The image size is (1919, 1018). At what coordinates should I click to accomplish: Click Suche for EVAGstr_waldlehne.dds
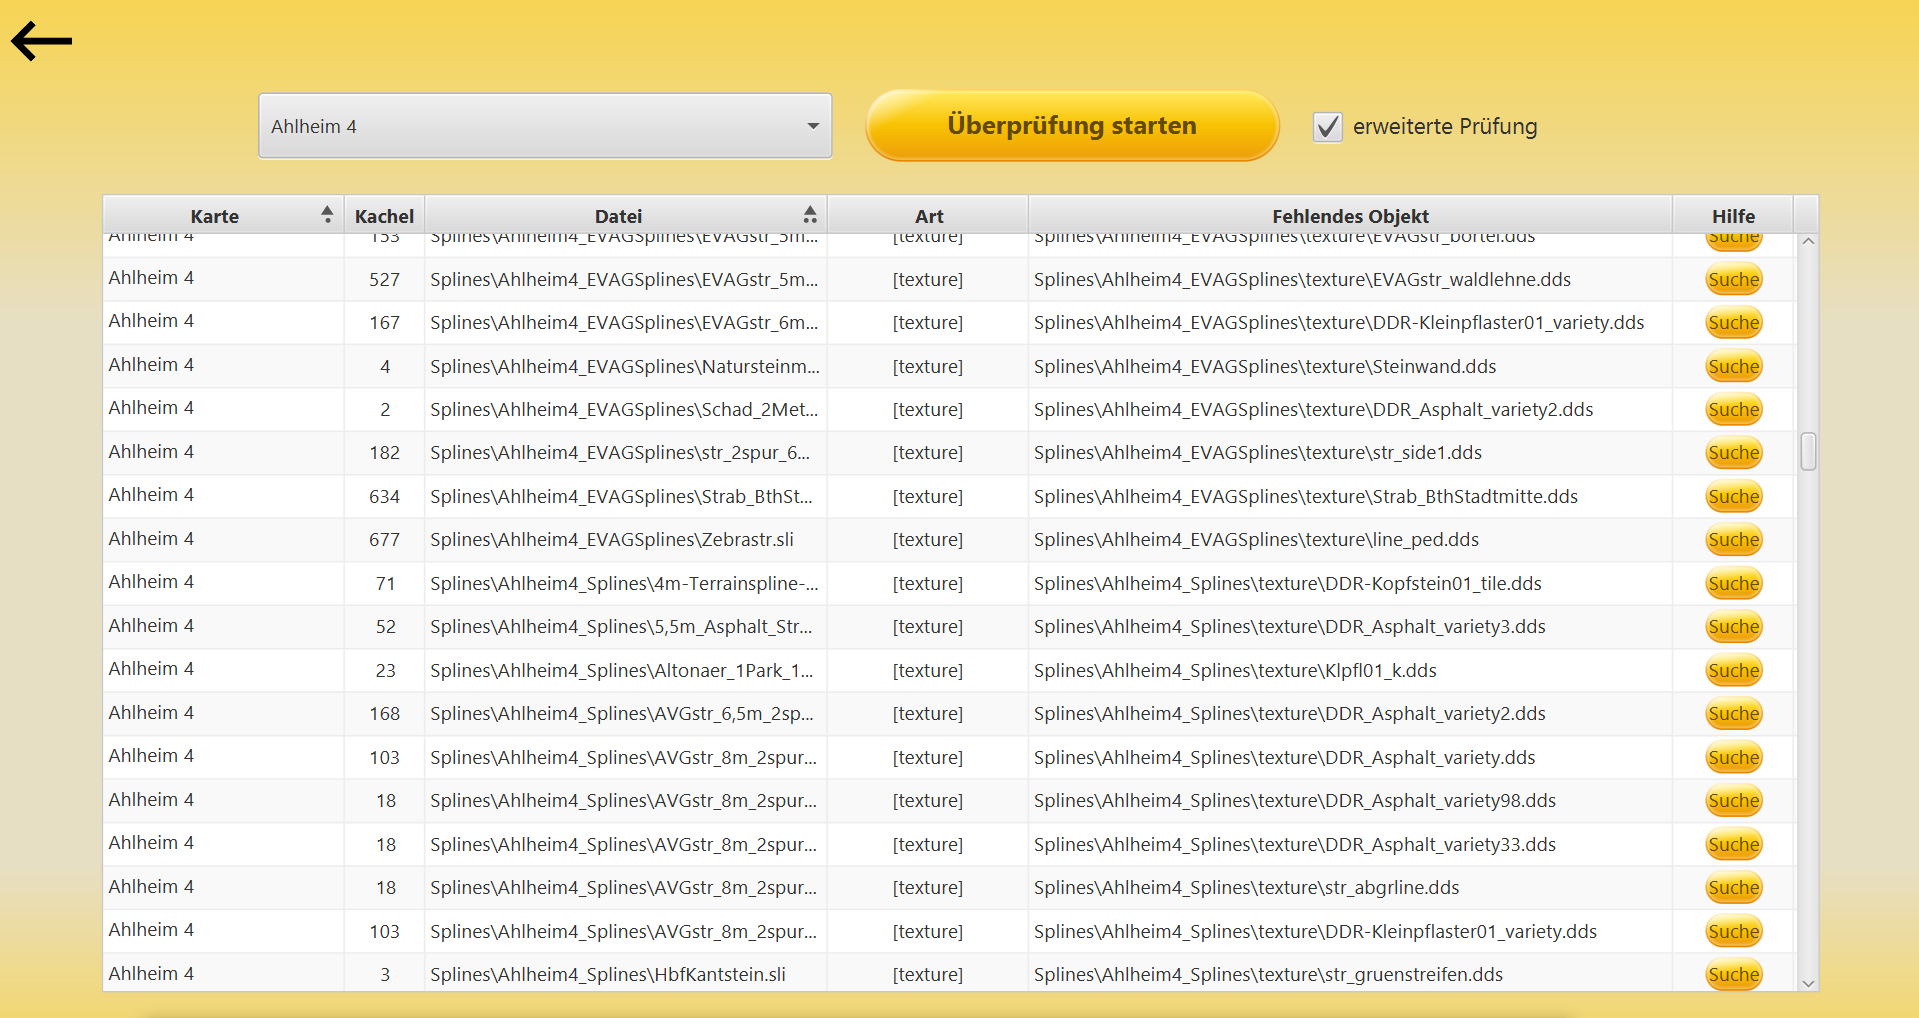pyautogui.click(x=1733, y=280)
